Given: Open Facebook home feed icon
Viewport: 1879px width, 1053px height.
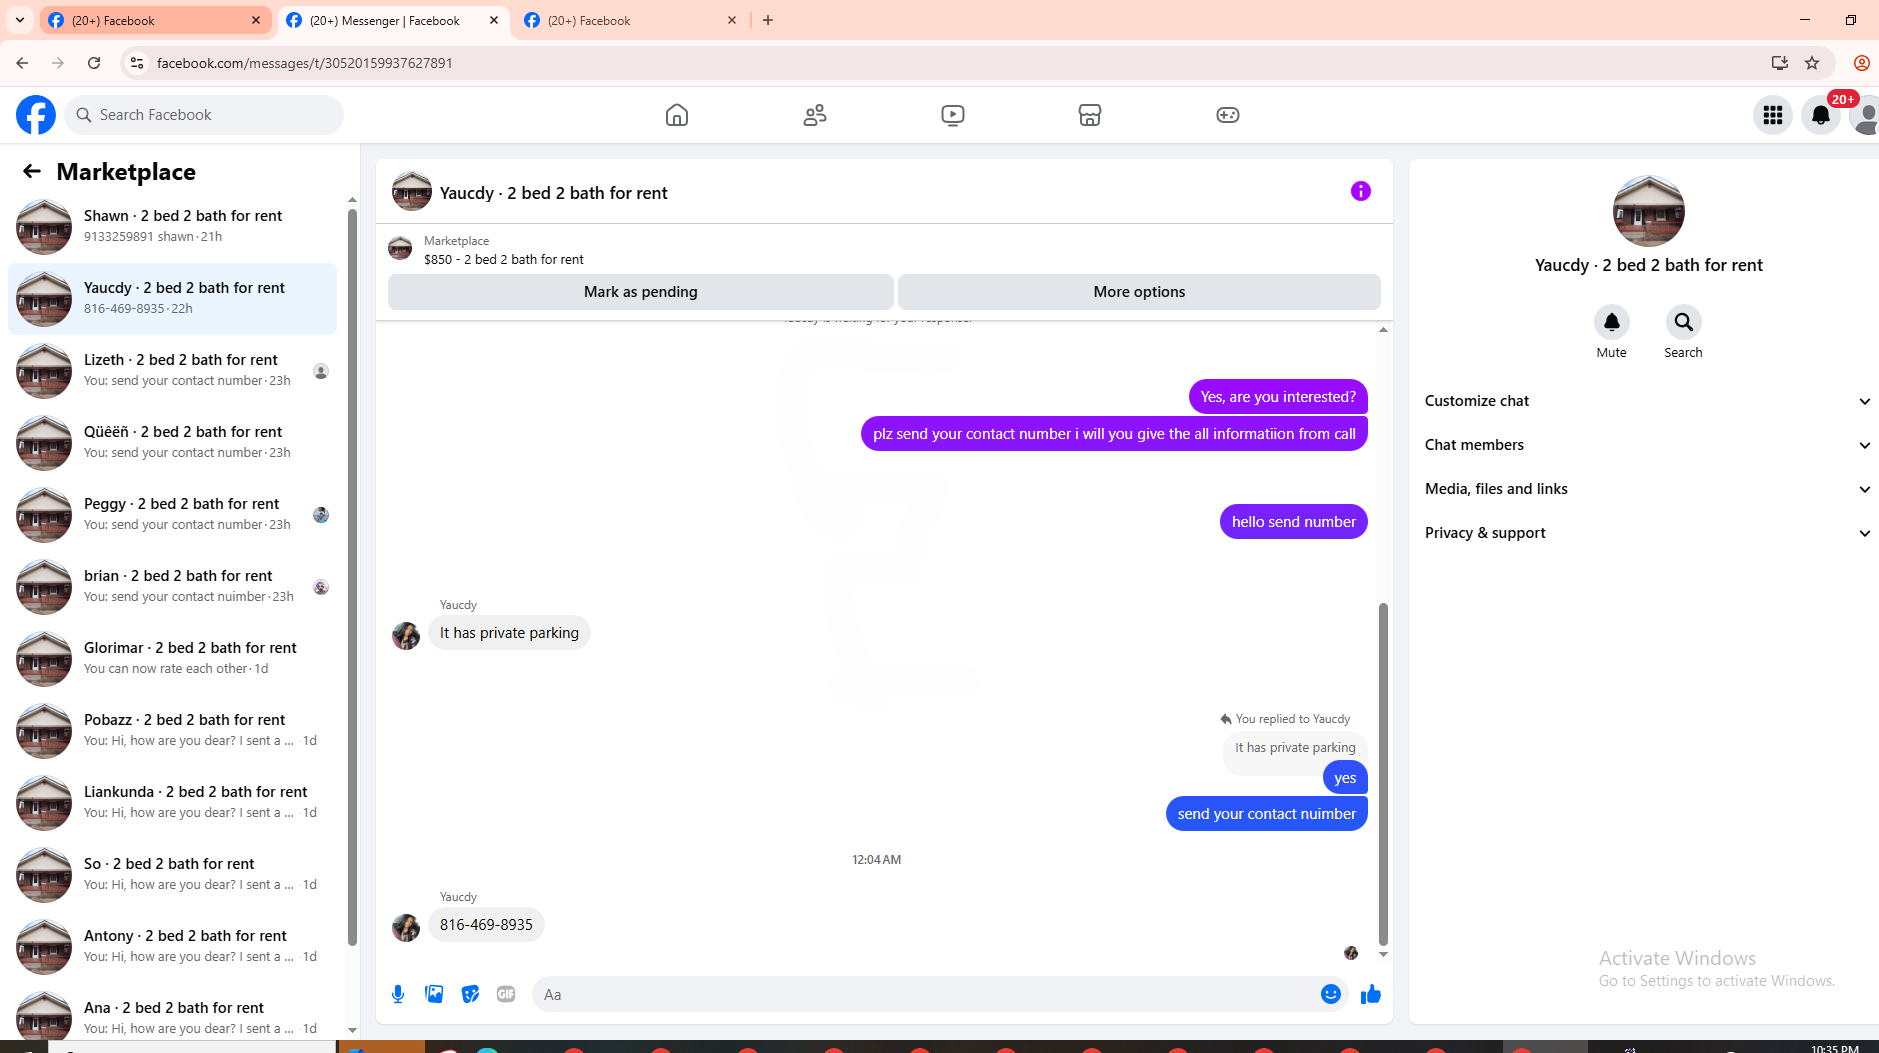Looking at the screenshot, I should tap(677, 115).
